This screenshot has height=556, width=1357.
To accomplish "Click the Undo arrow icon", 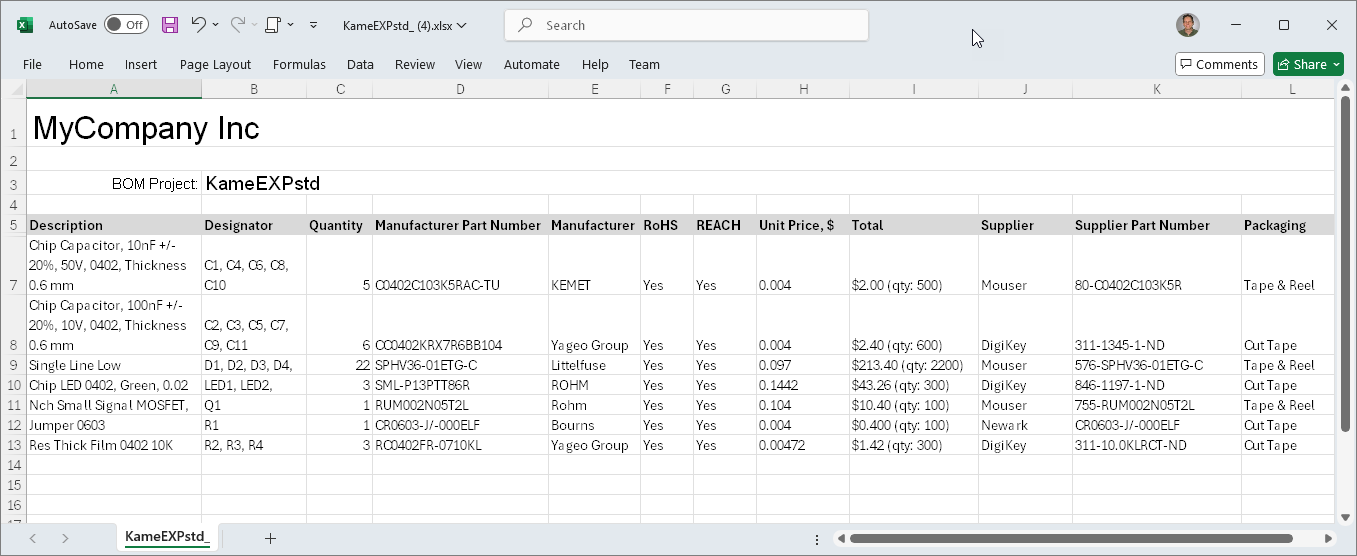I will (198, 25).
